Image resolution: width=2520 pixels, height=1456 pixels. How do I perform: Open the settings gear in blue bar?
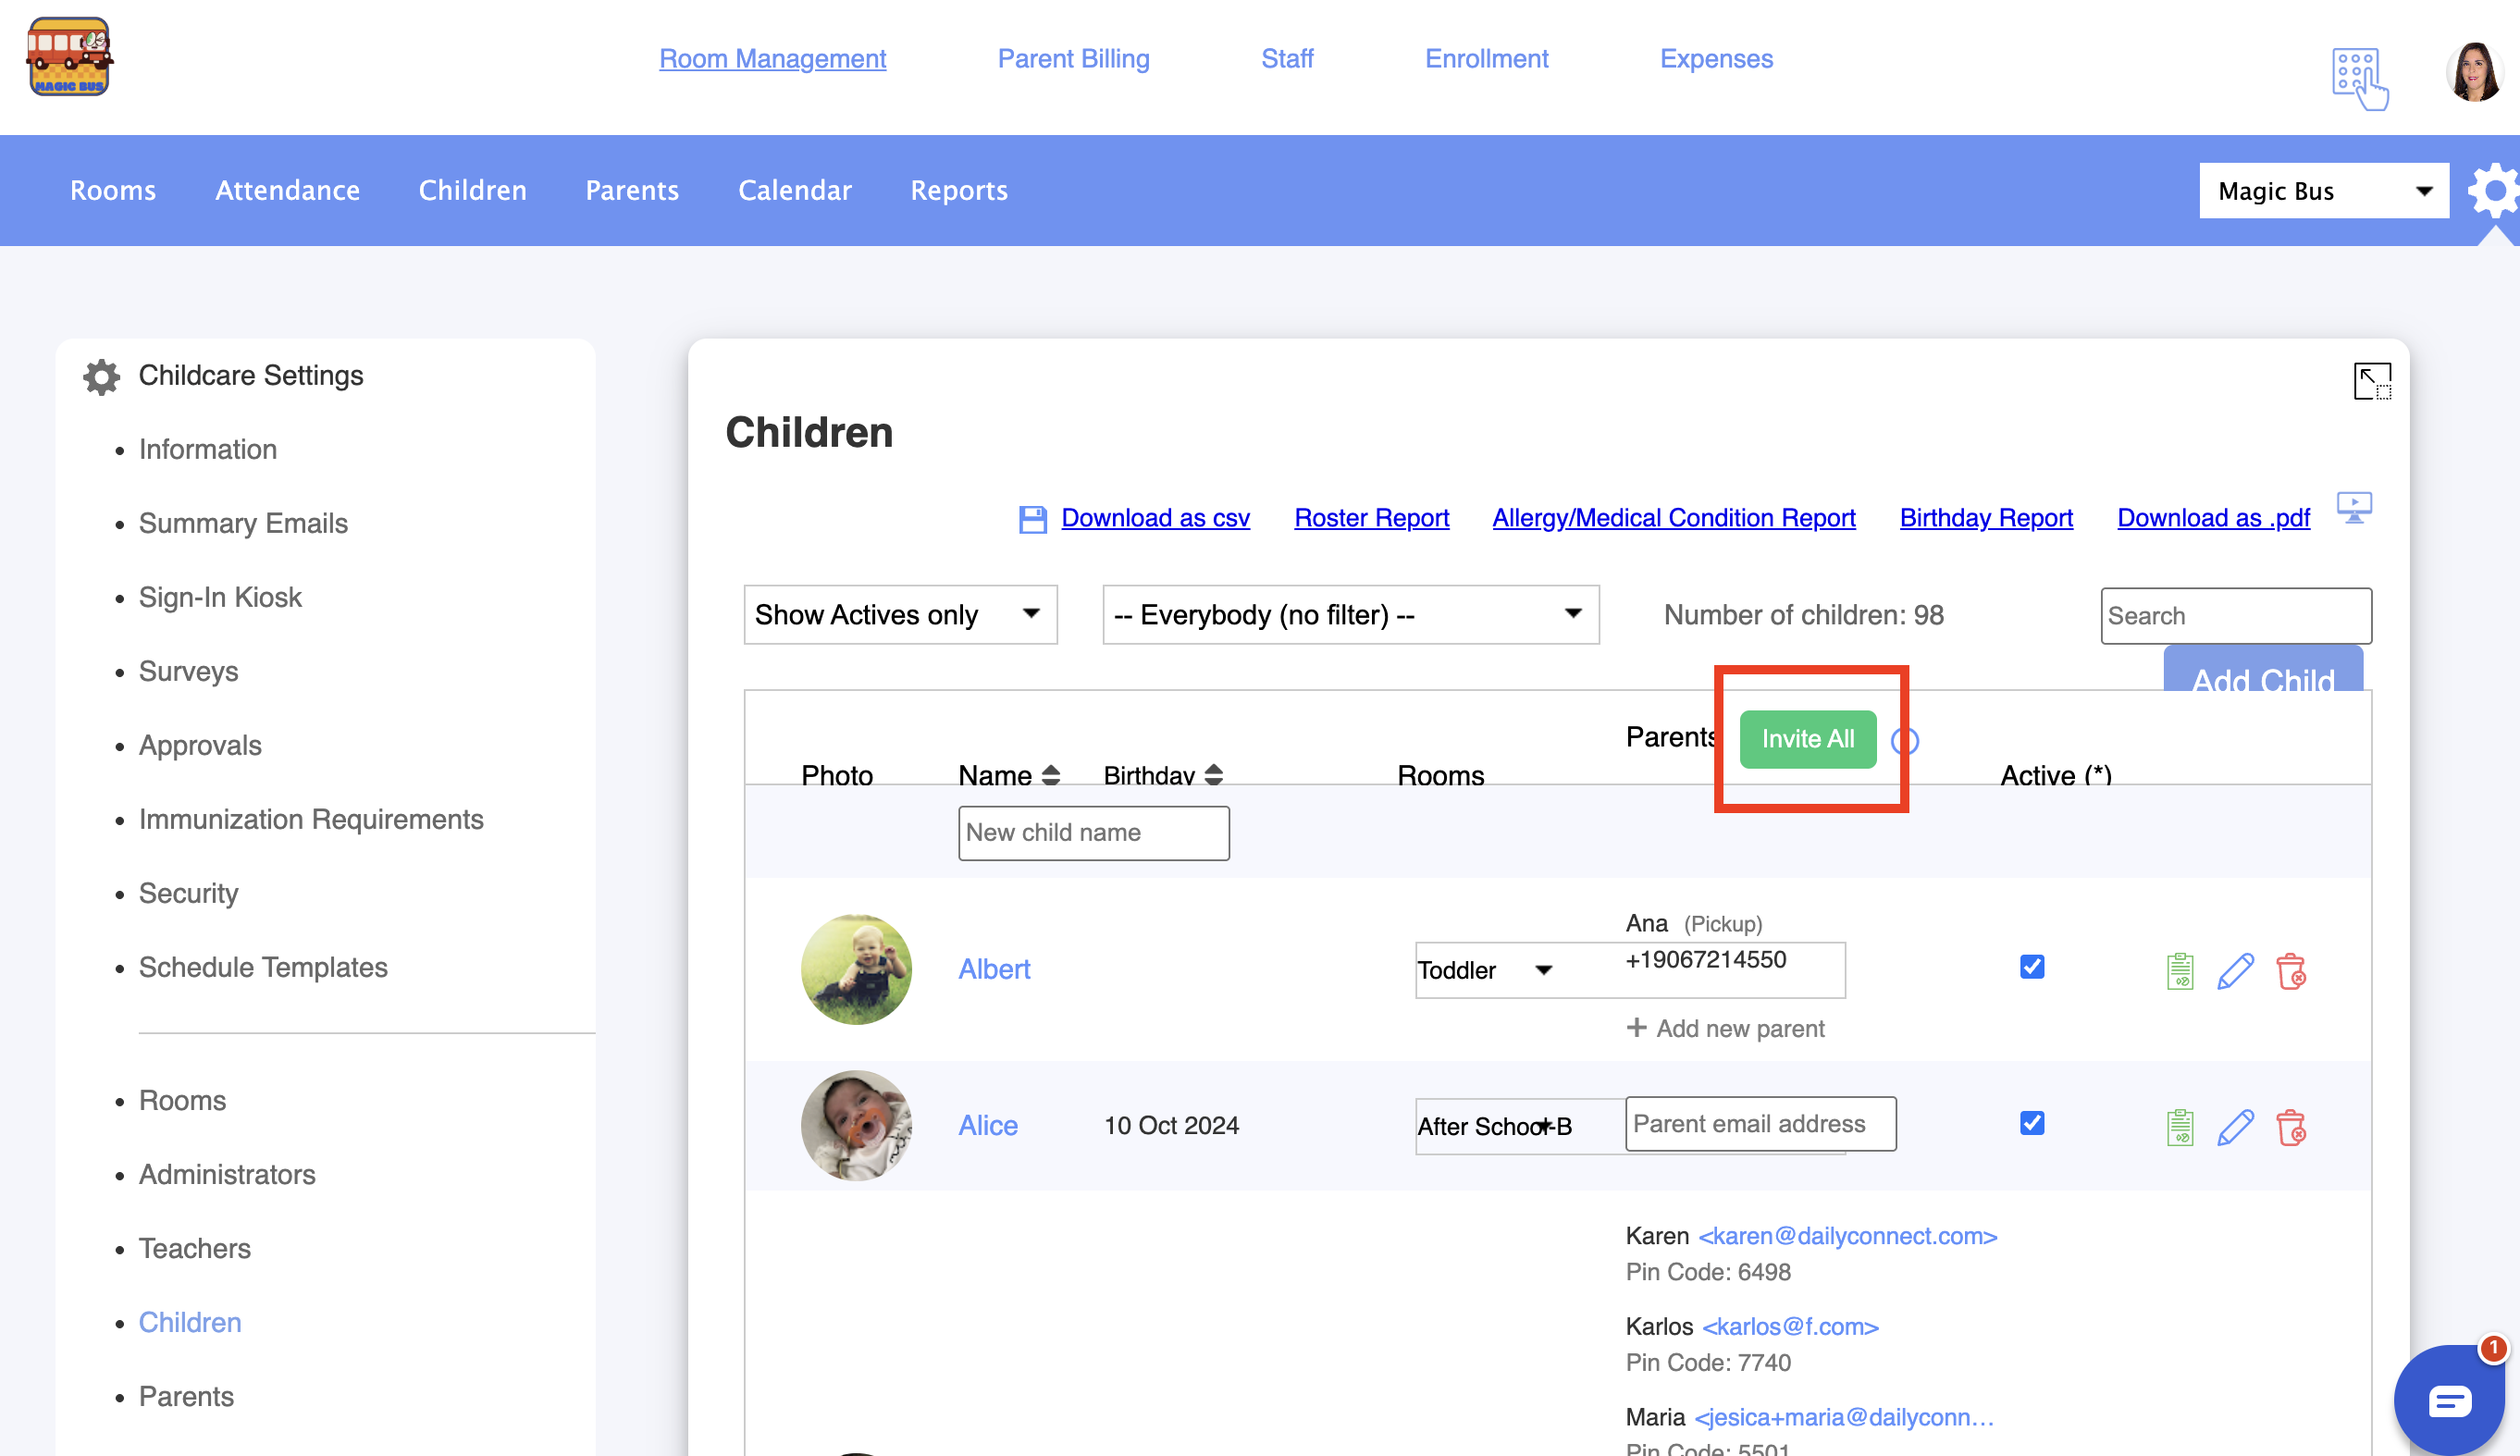click(2494, 190)
